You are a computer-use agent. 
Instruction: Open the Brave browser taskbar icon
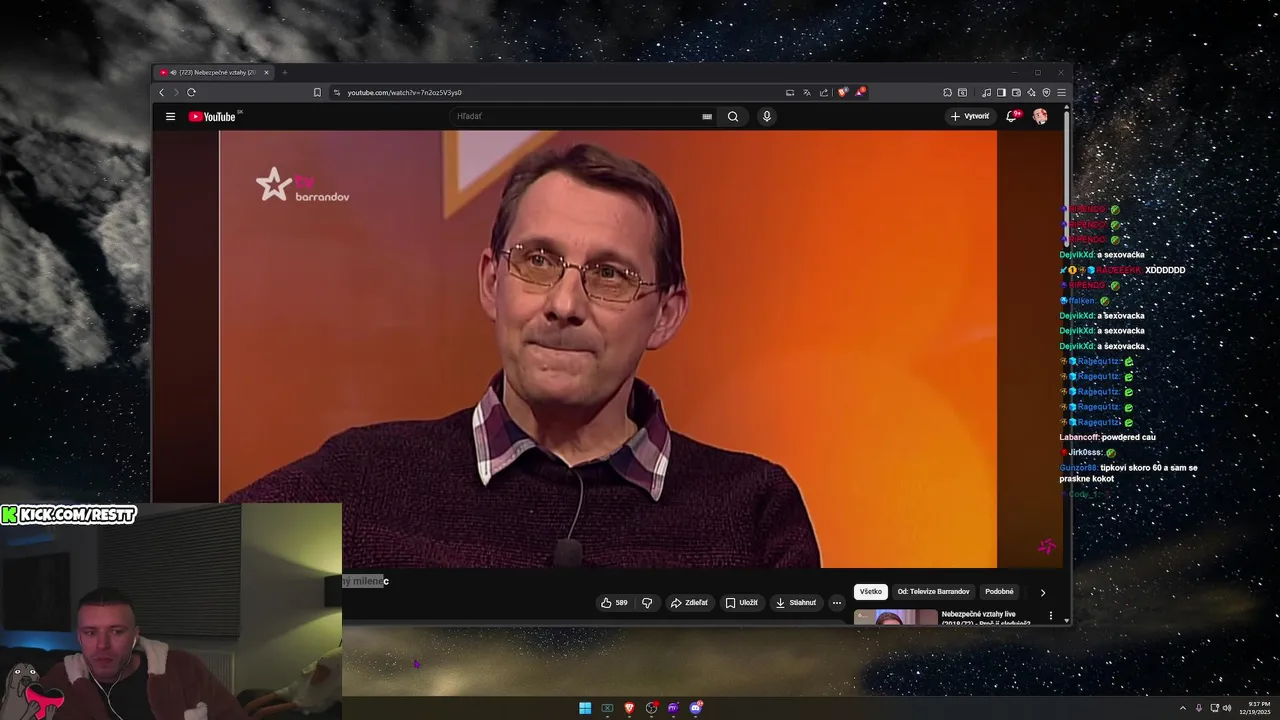629,708
